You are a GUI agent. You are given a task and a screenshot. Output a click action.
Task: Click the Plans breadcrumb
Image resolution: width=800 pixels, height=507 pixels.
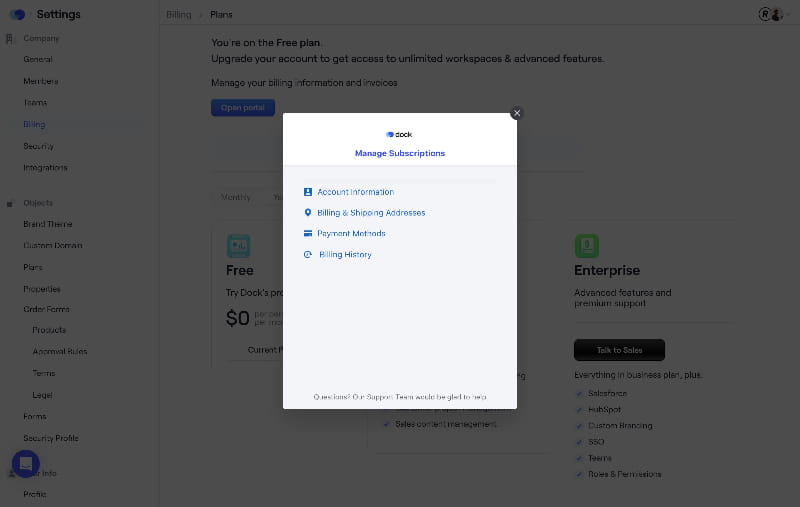[221, 14]
